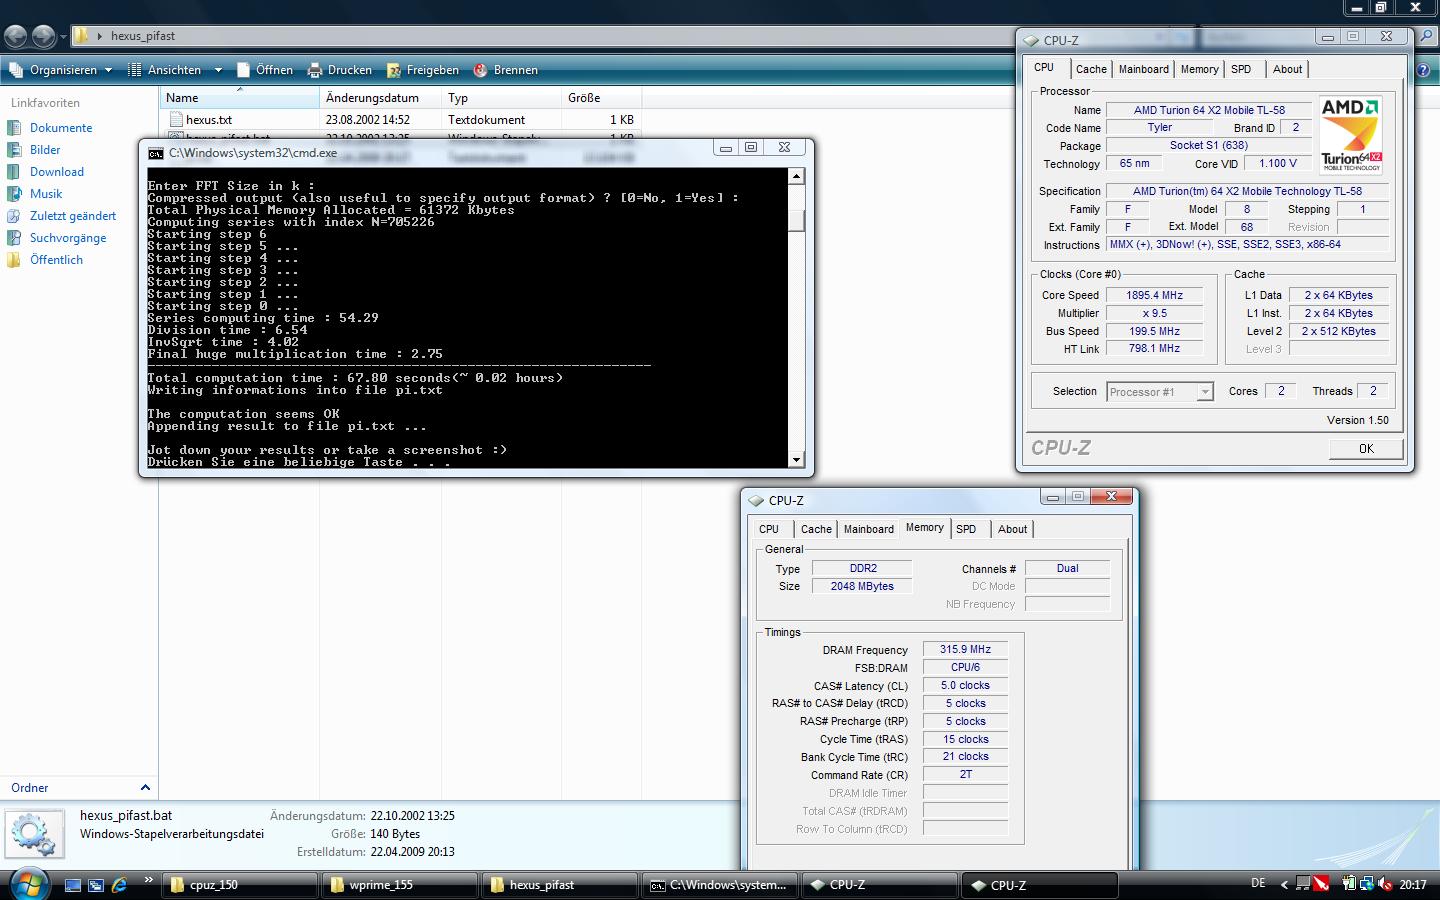Image resolution: width=1440 pixels, height=900 pixels.
Task: Click Freigeben share button
Action: [x=422, y=70]
